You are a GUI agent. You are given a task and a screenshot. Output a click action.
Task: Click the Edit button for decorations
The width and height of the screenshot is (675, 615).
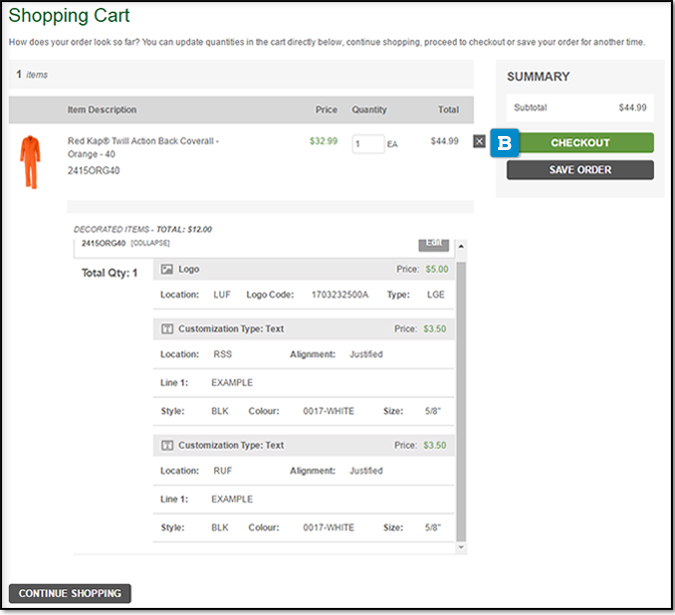[x=433, y=243]
